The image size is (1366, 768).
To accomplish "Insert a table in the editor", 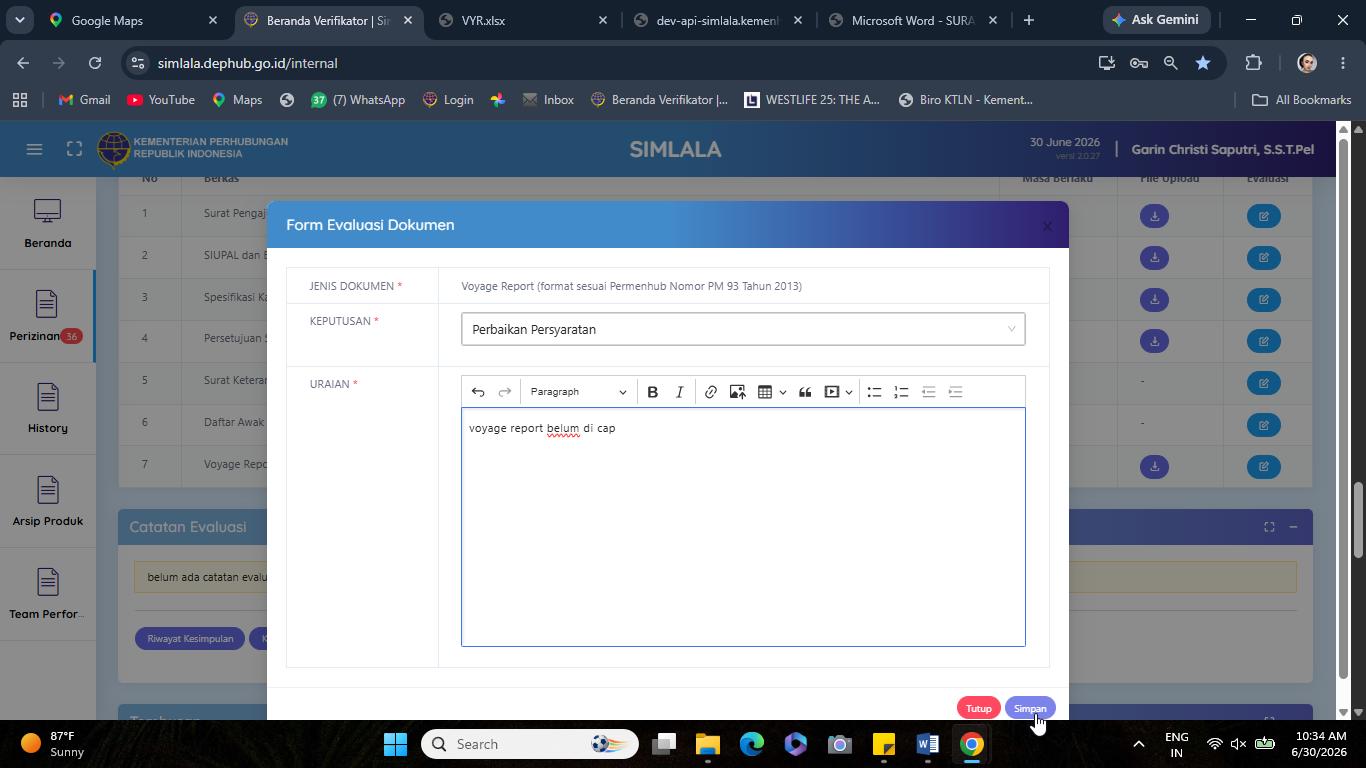I will [x=765, y=392].
